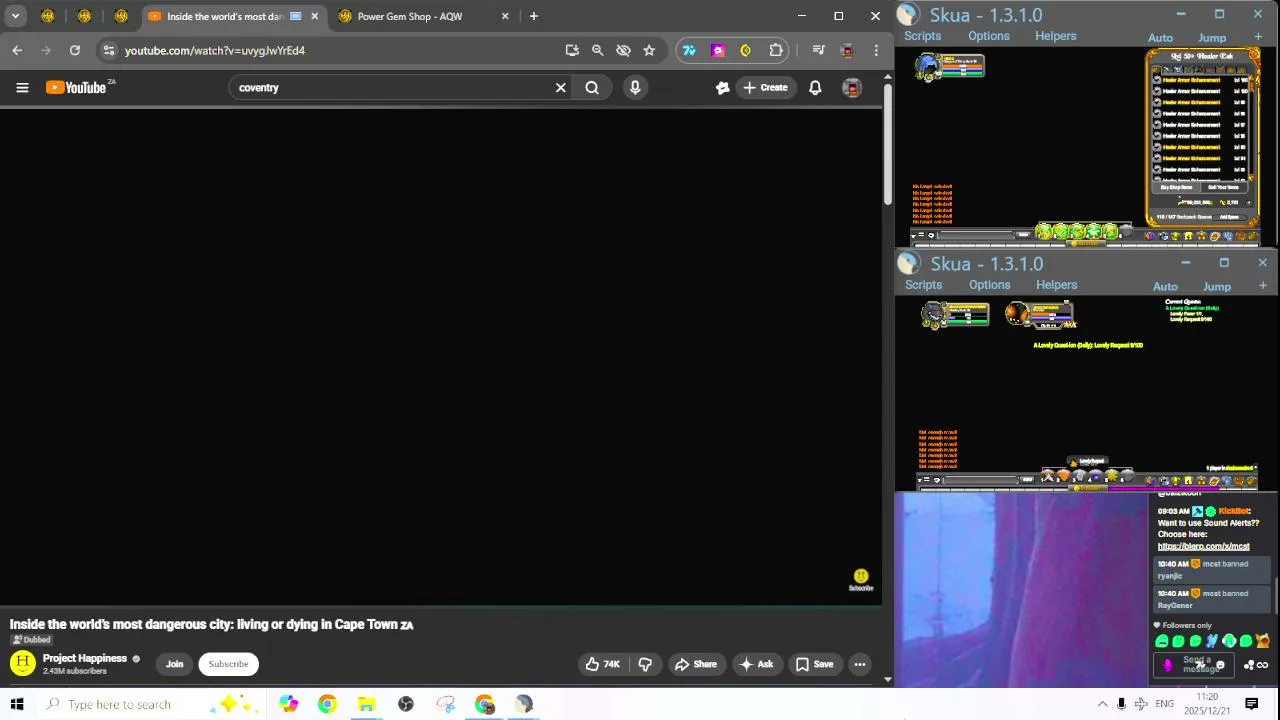Click the plus button in top Skua window

coord(1258,37)
